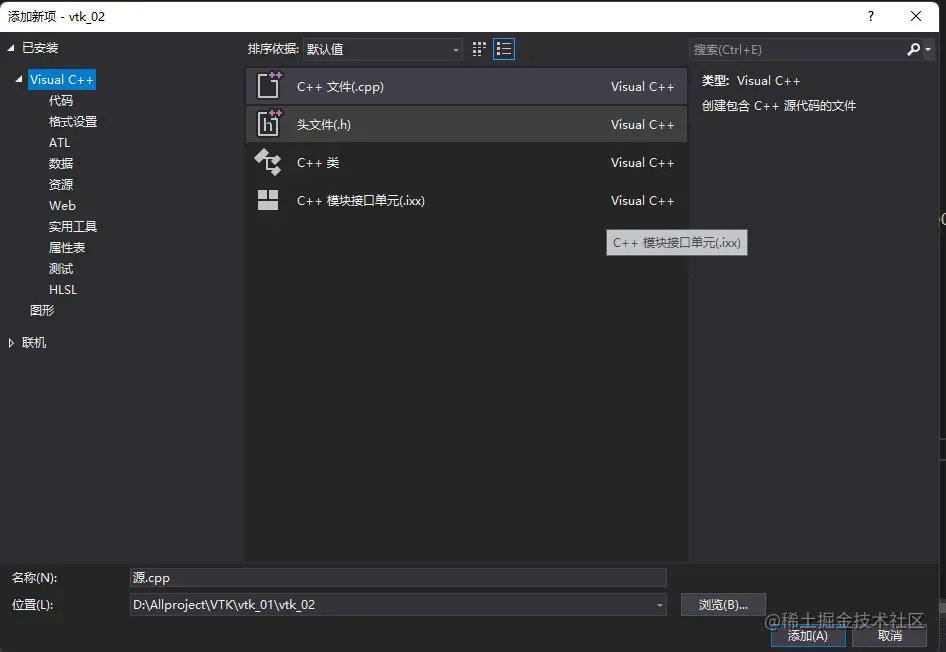Click the search magnifier icon
This screenshot has width=946, height=652.
coord(913,49)
